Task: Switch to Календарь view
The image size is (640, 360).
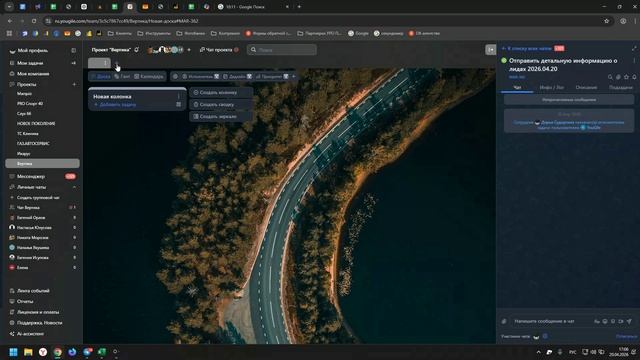Action: click(149, 76)
